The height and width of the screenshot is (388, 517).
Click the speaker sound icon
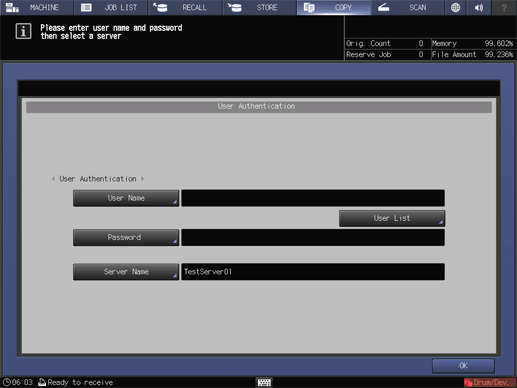(479, 7)
